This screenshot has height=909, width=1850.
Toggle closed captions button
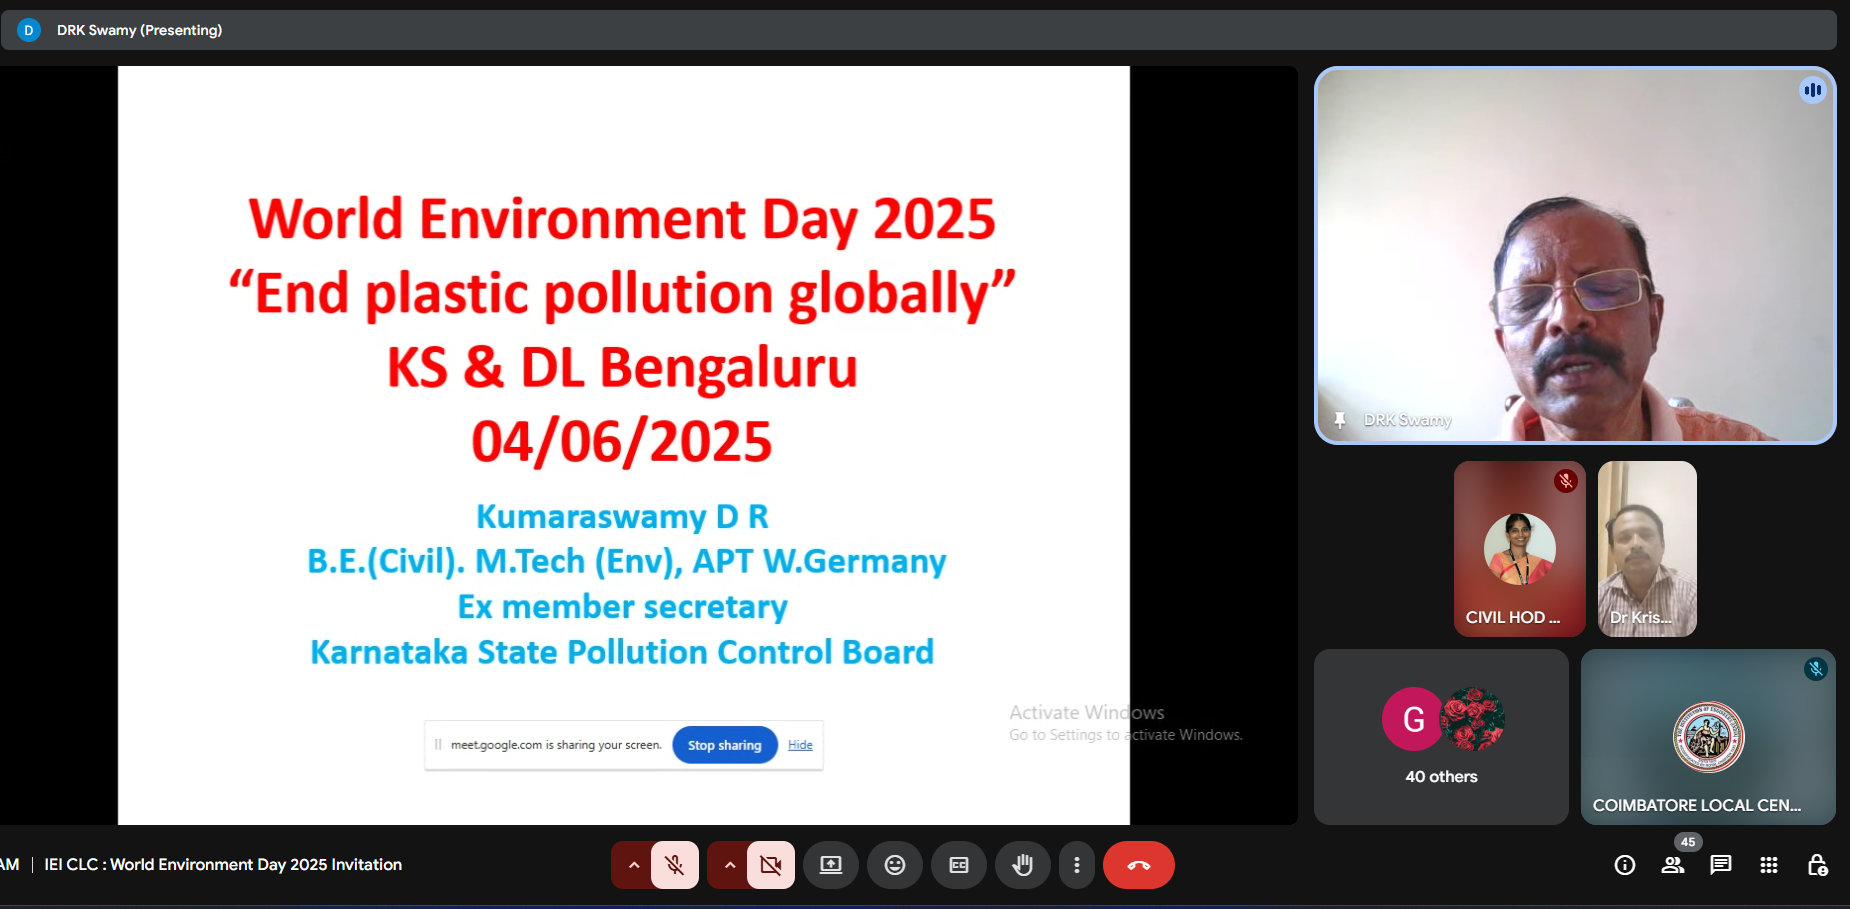coord(959,865)
